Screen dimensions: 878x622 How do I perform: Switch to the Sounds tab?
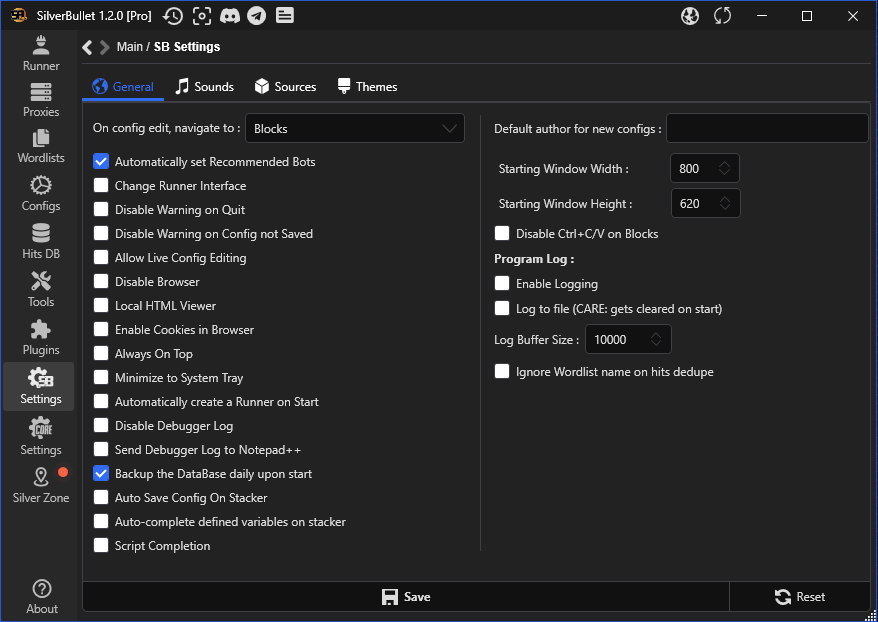(x=204, y=87)
